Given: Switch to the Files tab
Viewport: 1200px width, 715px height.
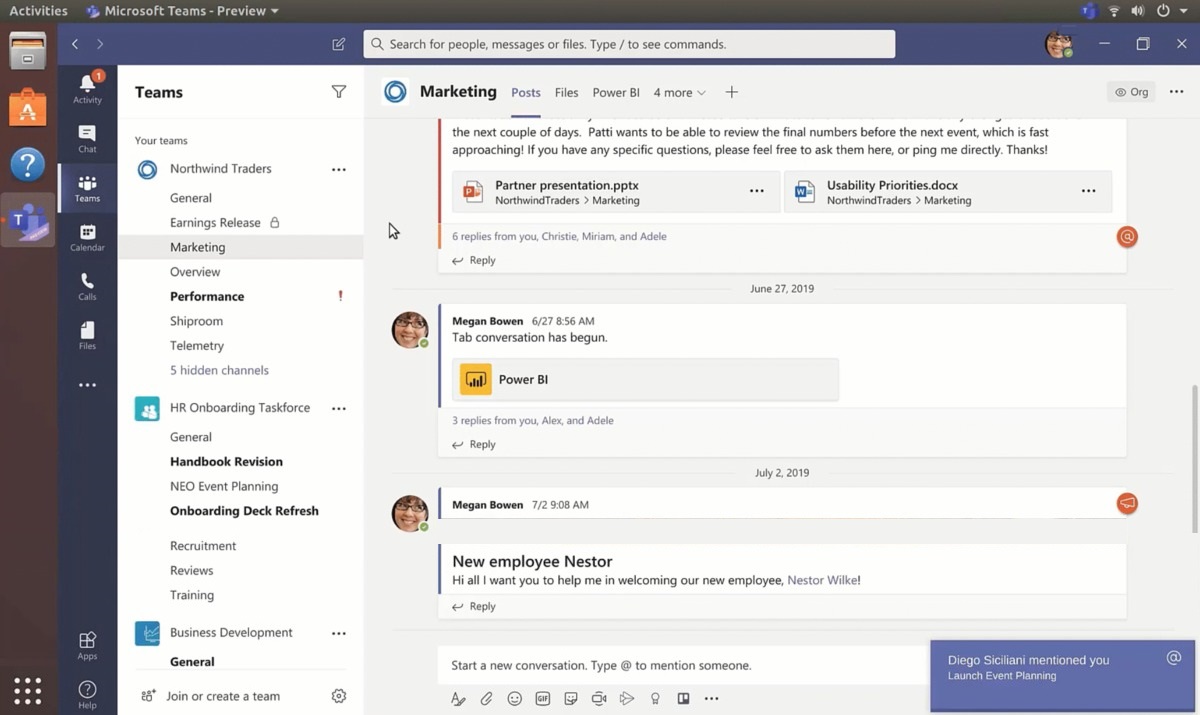Looking at the screenshot, I should point(567,93).
